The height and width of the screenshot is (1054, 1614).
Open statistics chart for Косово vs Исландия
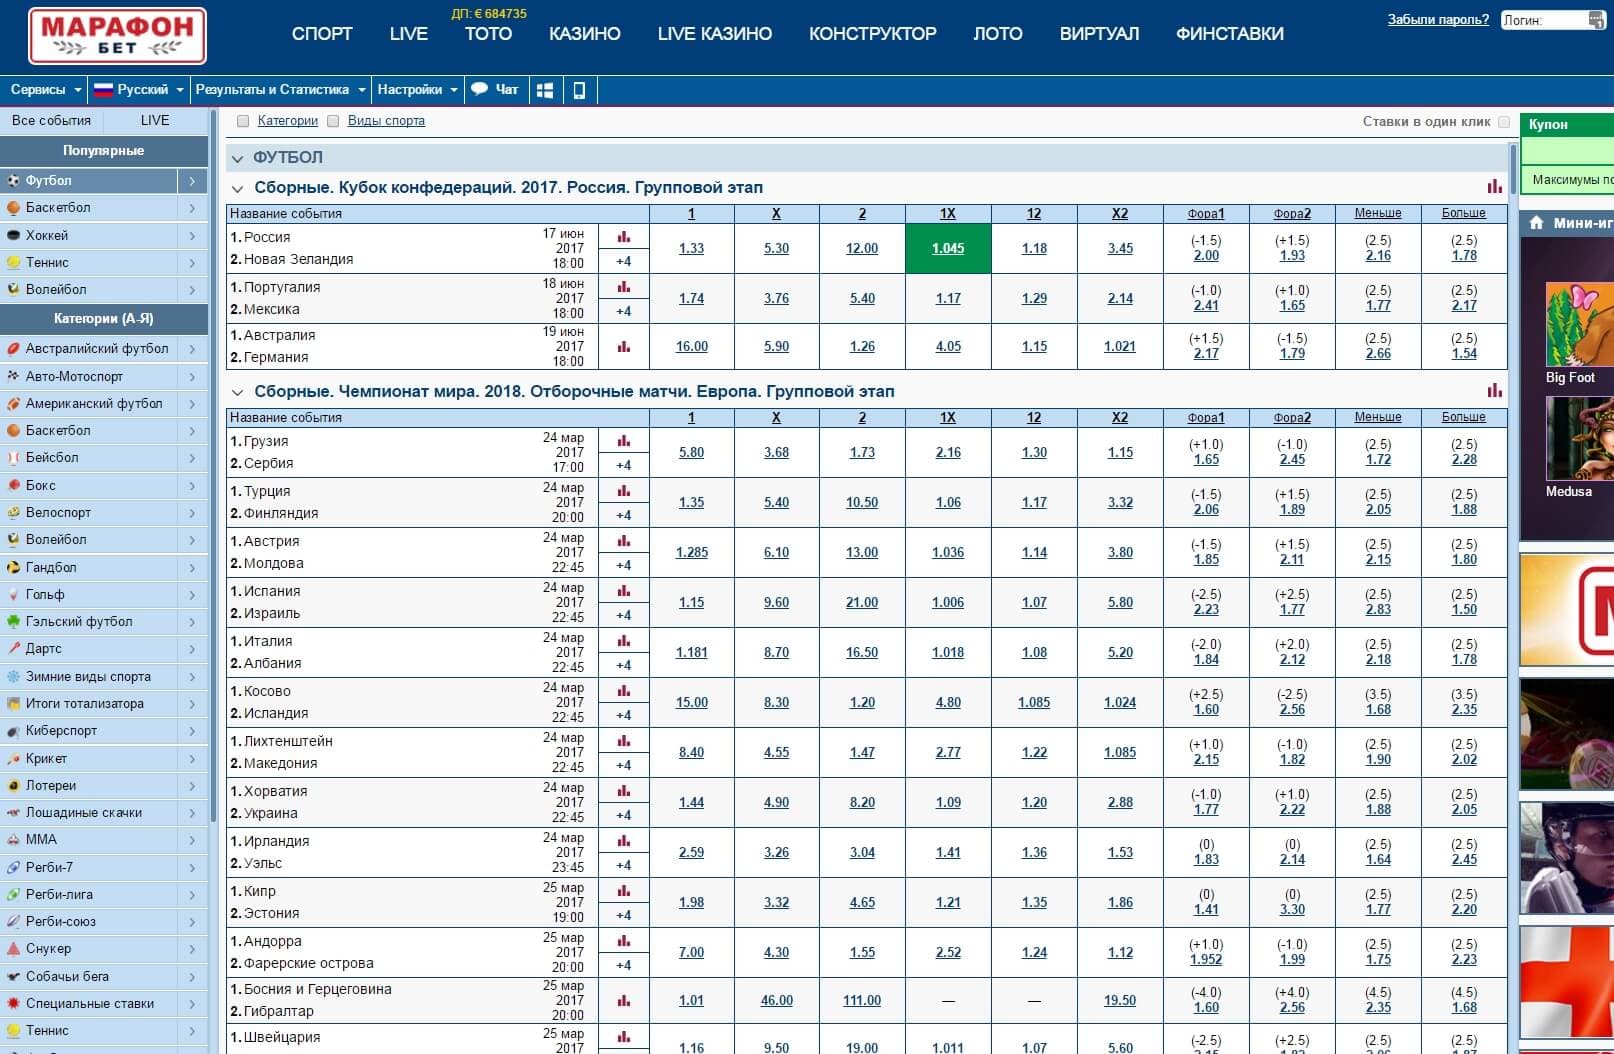tap(624, 691)
